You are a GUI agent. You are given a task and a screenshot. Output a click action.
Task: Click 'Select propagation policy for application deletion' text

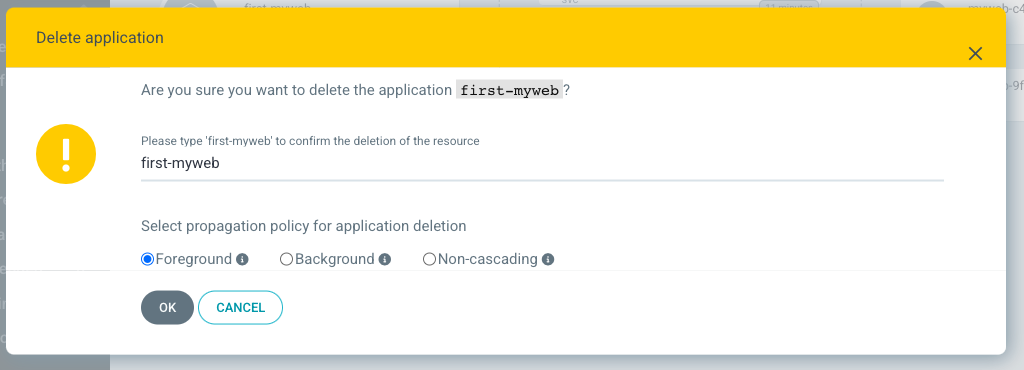coord(304,226)
